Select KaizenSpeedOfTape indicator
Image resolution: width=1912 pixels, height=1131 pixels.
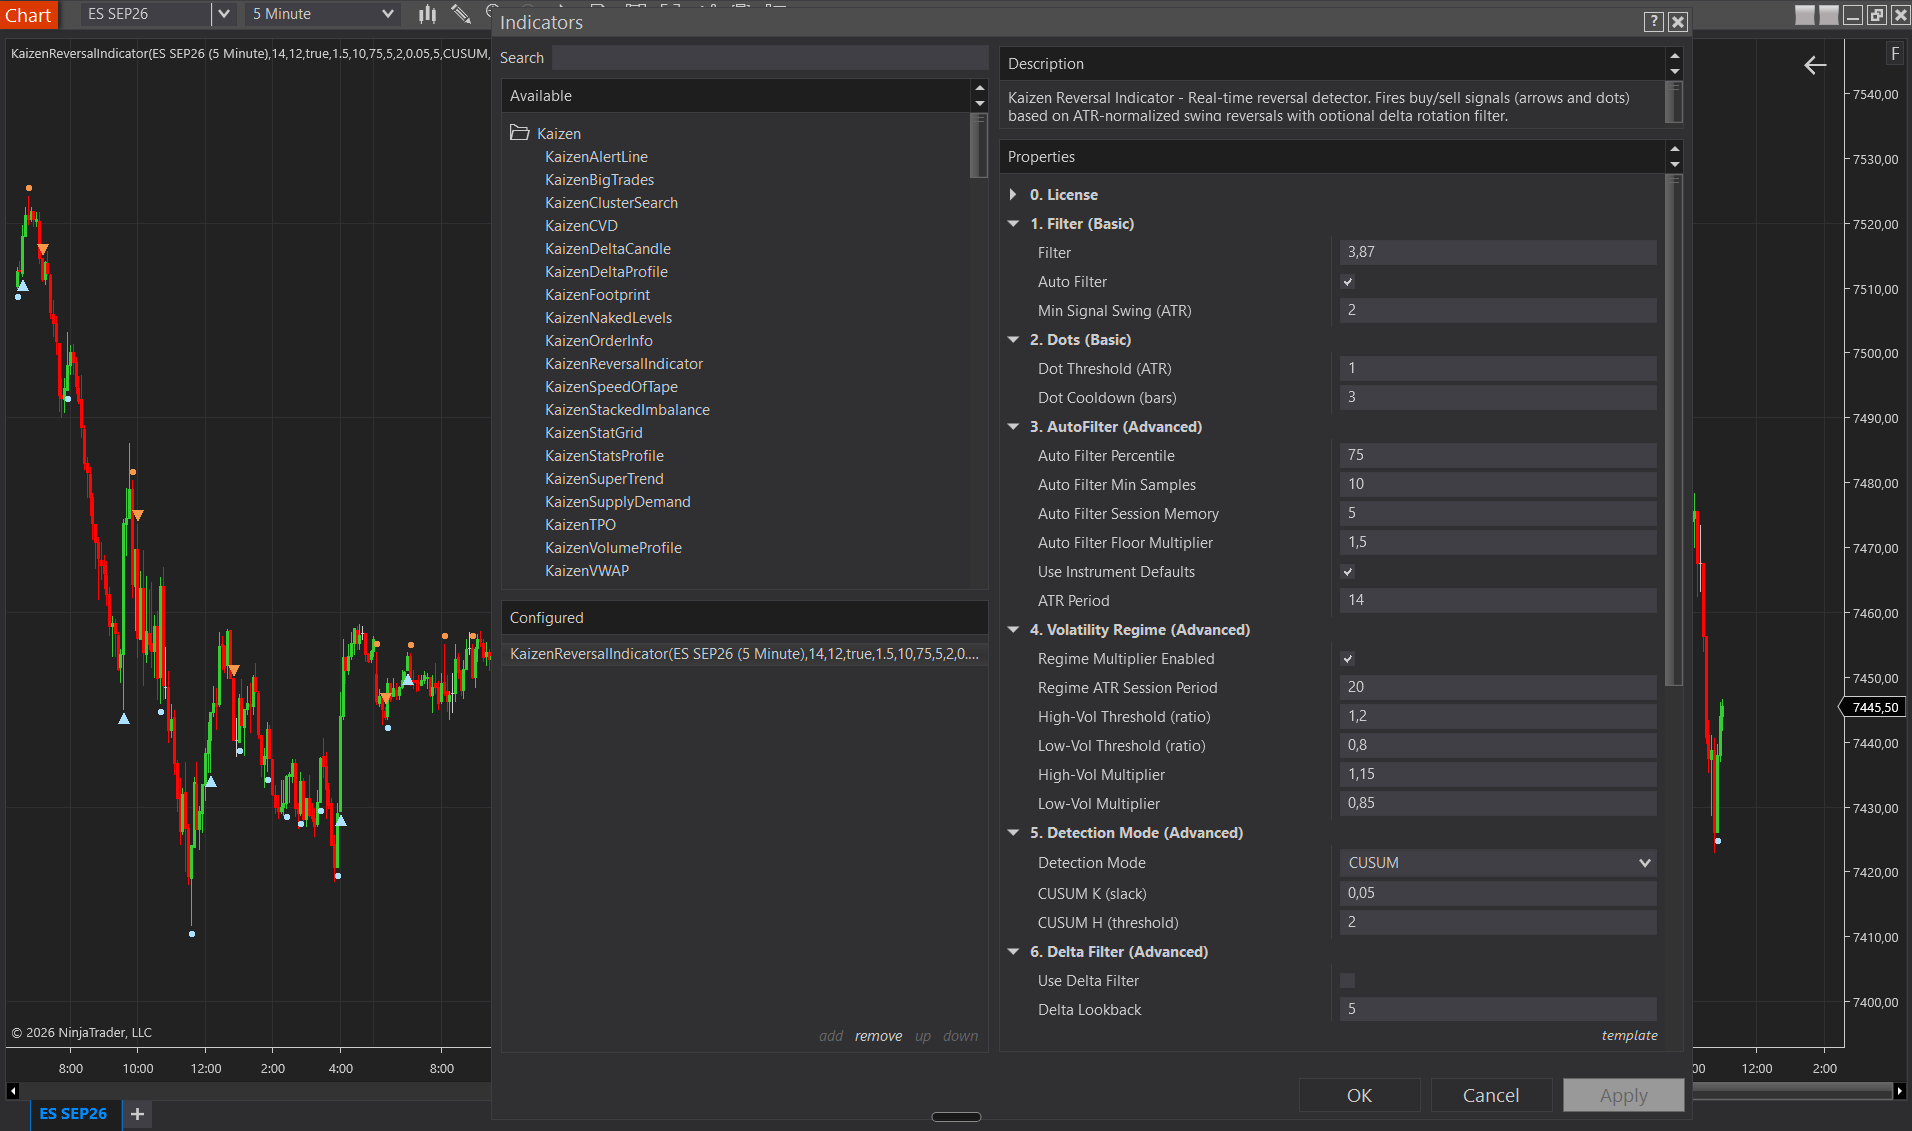(x=611, y=387)
